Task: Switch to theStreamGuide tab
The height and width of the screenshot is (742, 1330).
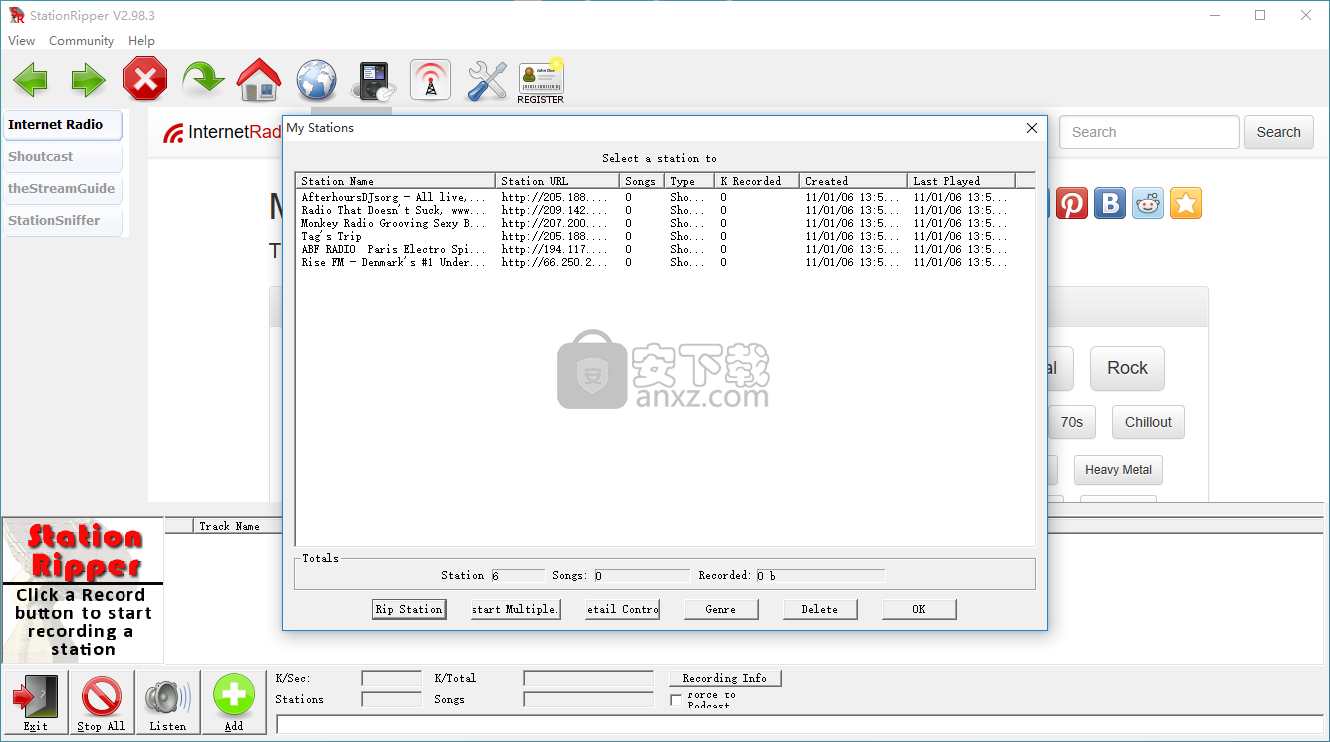Action: pyautogui.click(x=63, y=189)
